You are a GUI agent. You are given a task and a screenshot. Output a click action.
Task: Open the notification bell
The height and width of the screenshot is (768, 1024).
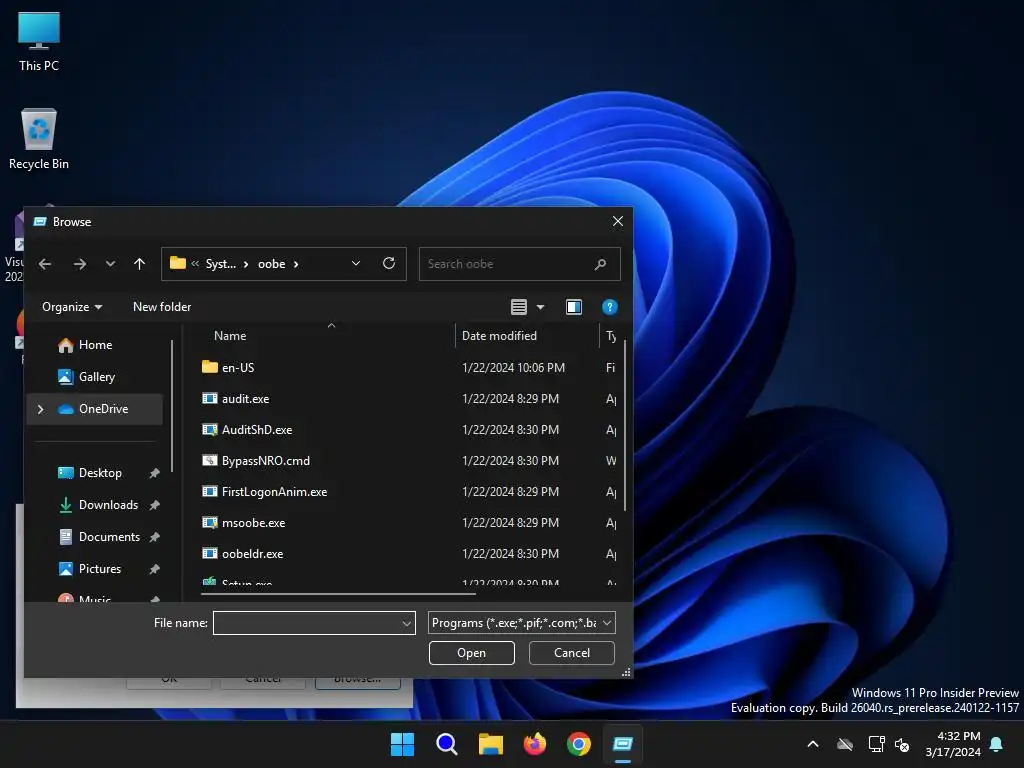pos(997,744)
